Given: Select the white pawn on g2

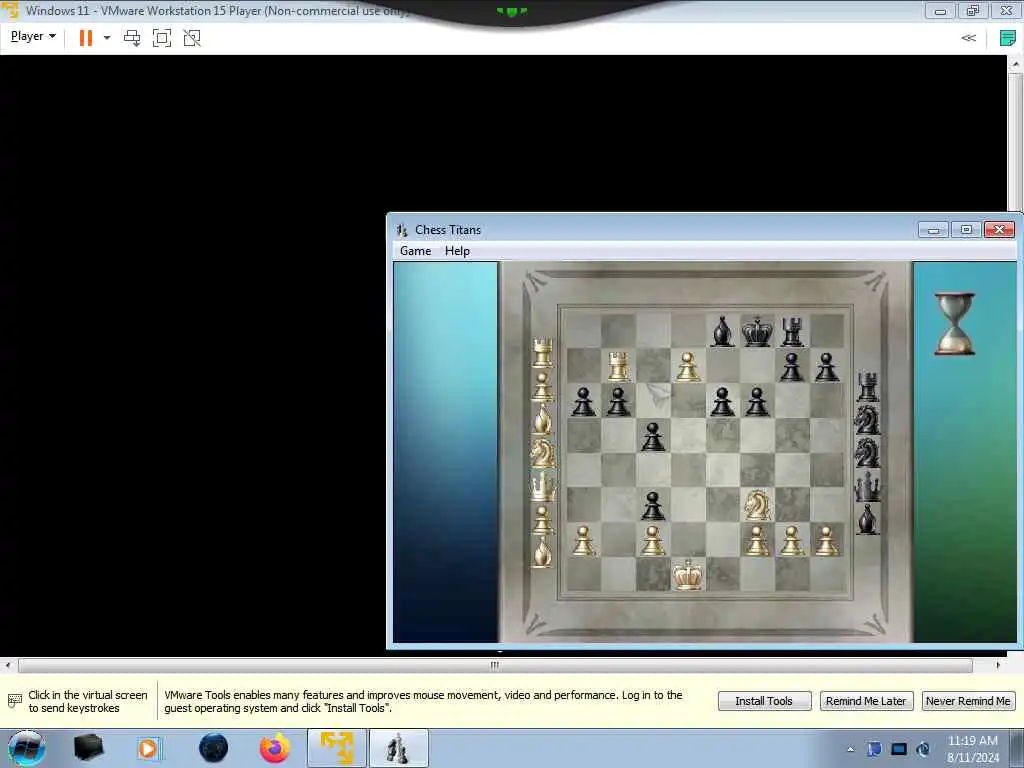Looking at the screenshot, I should coord(792,541).
